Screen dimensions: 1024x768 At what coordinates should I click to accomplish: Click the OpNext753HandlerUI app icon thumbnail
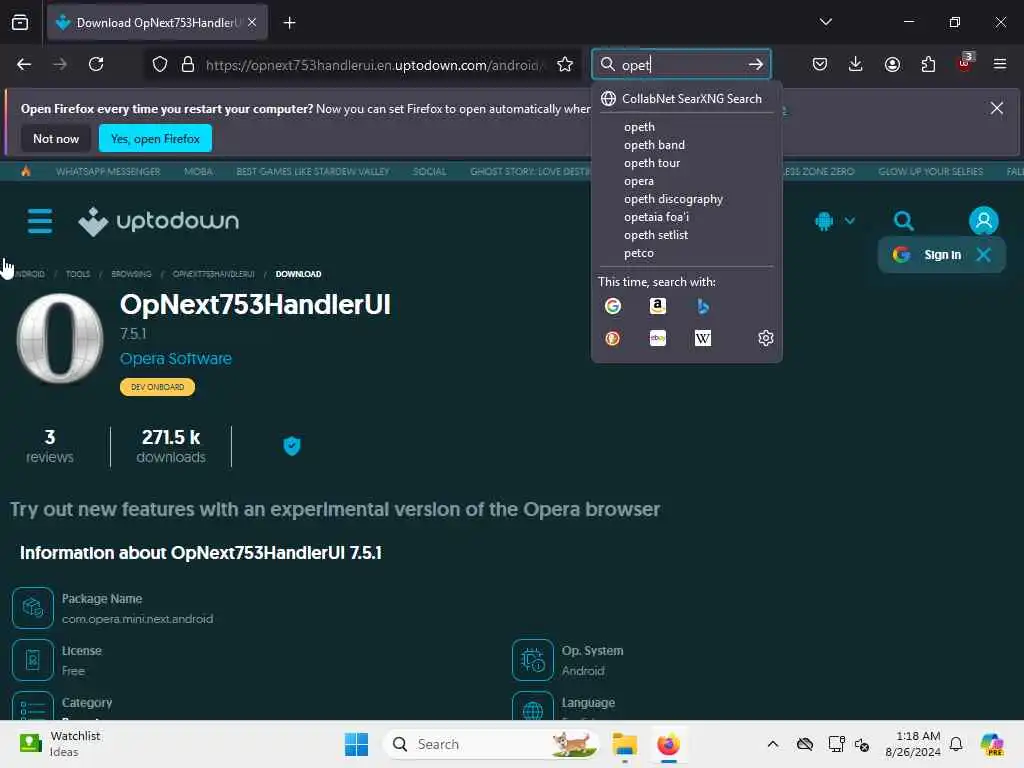59,338
